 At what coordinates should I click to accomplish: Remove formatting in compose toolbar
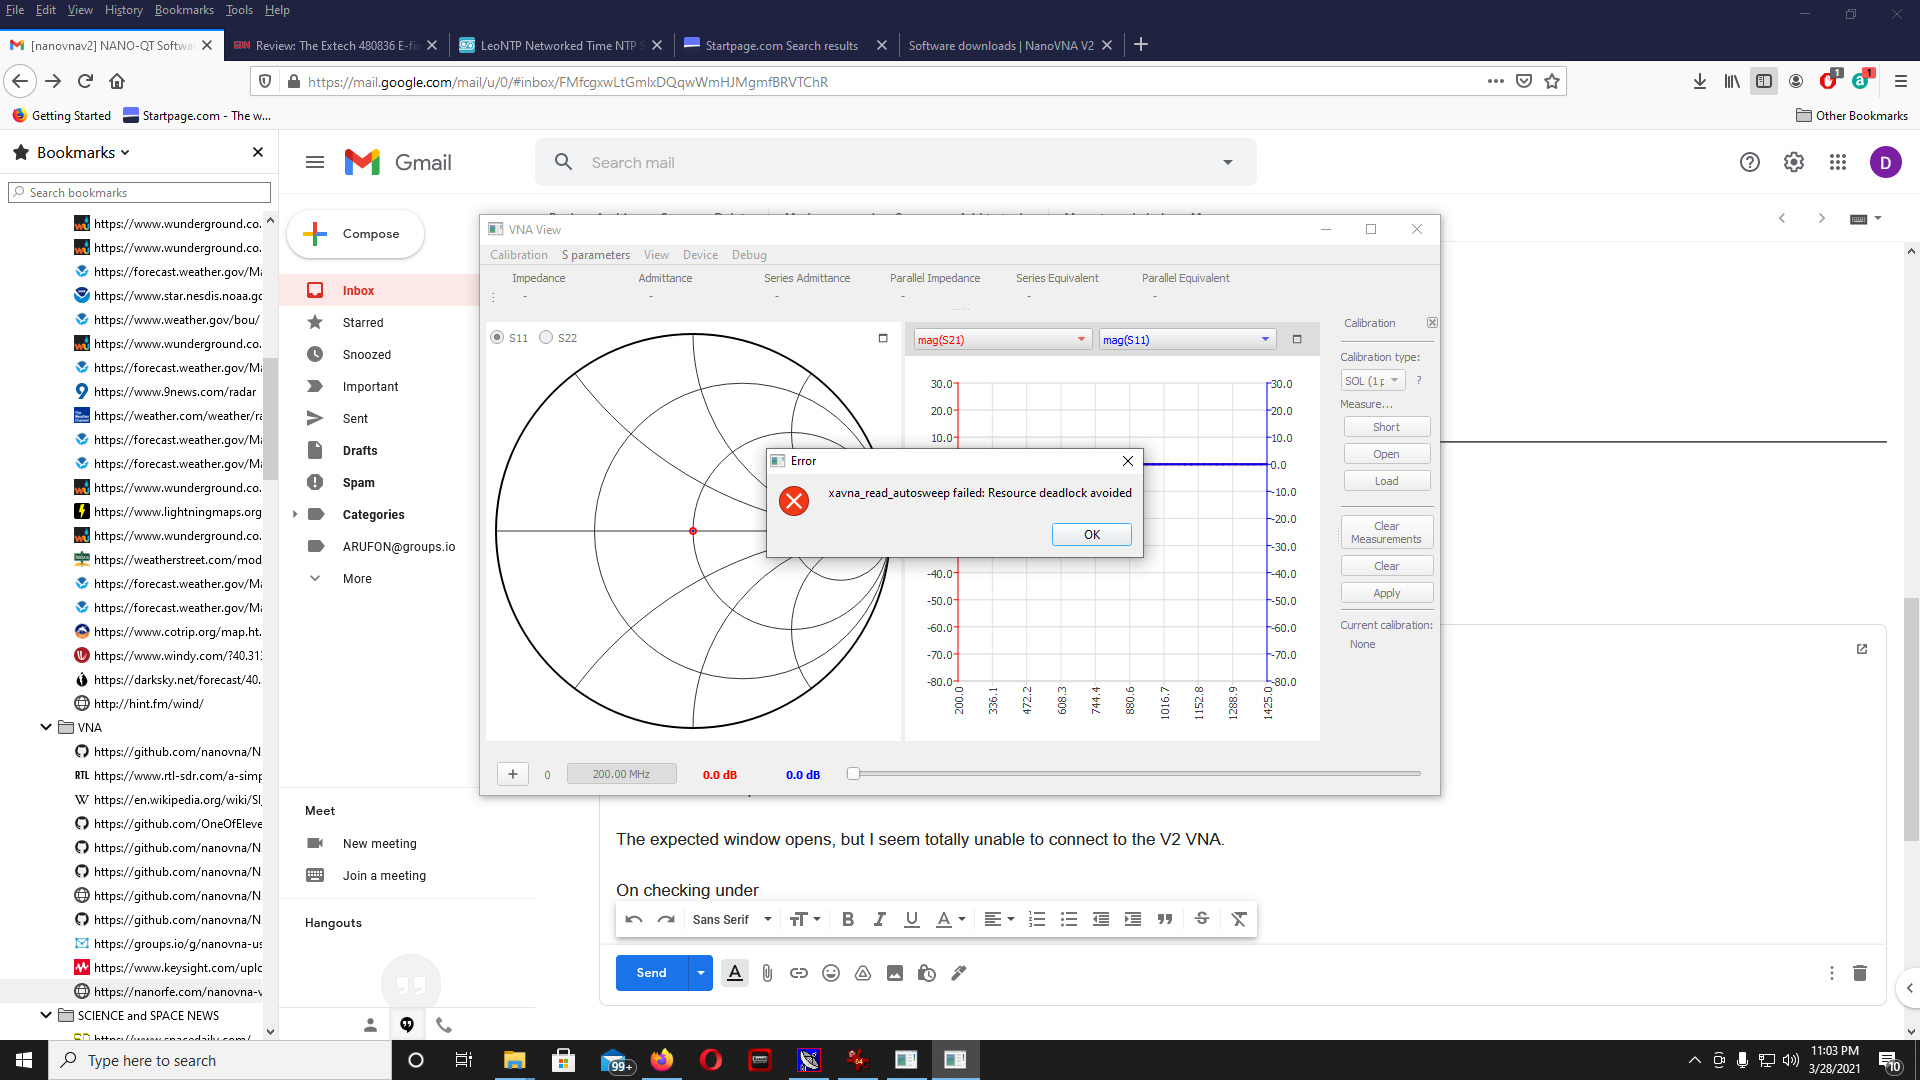(1239, 919)
